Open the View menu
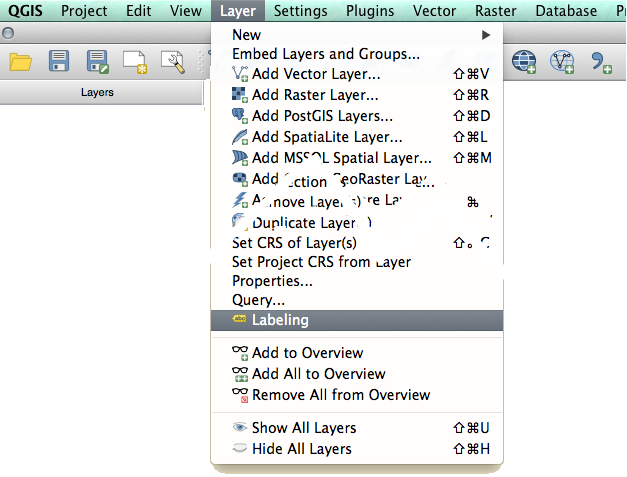The width and height of the screenshot is (627, 477). pyautogui.click(x=186, y=11)
